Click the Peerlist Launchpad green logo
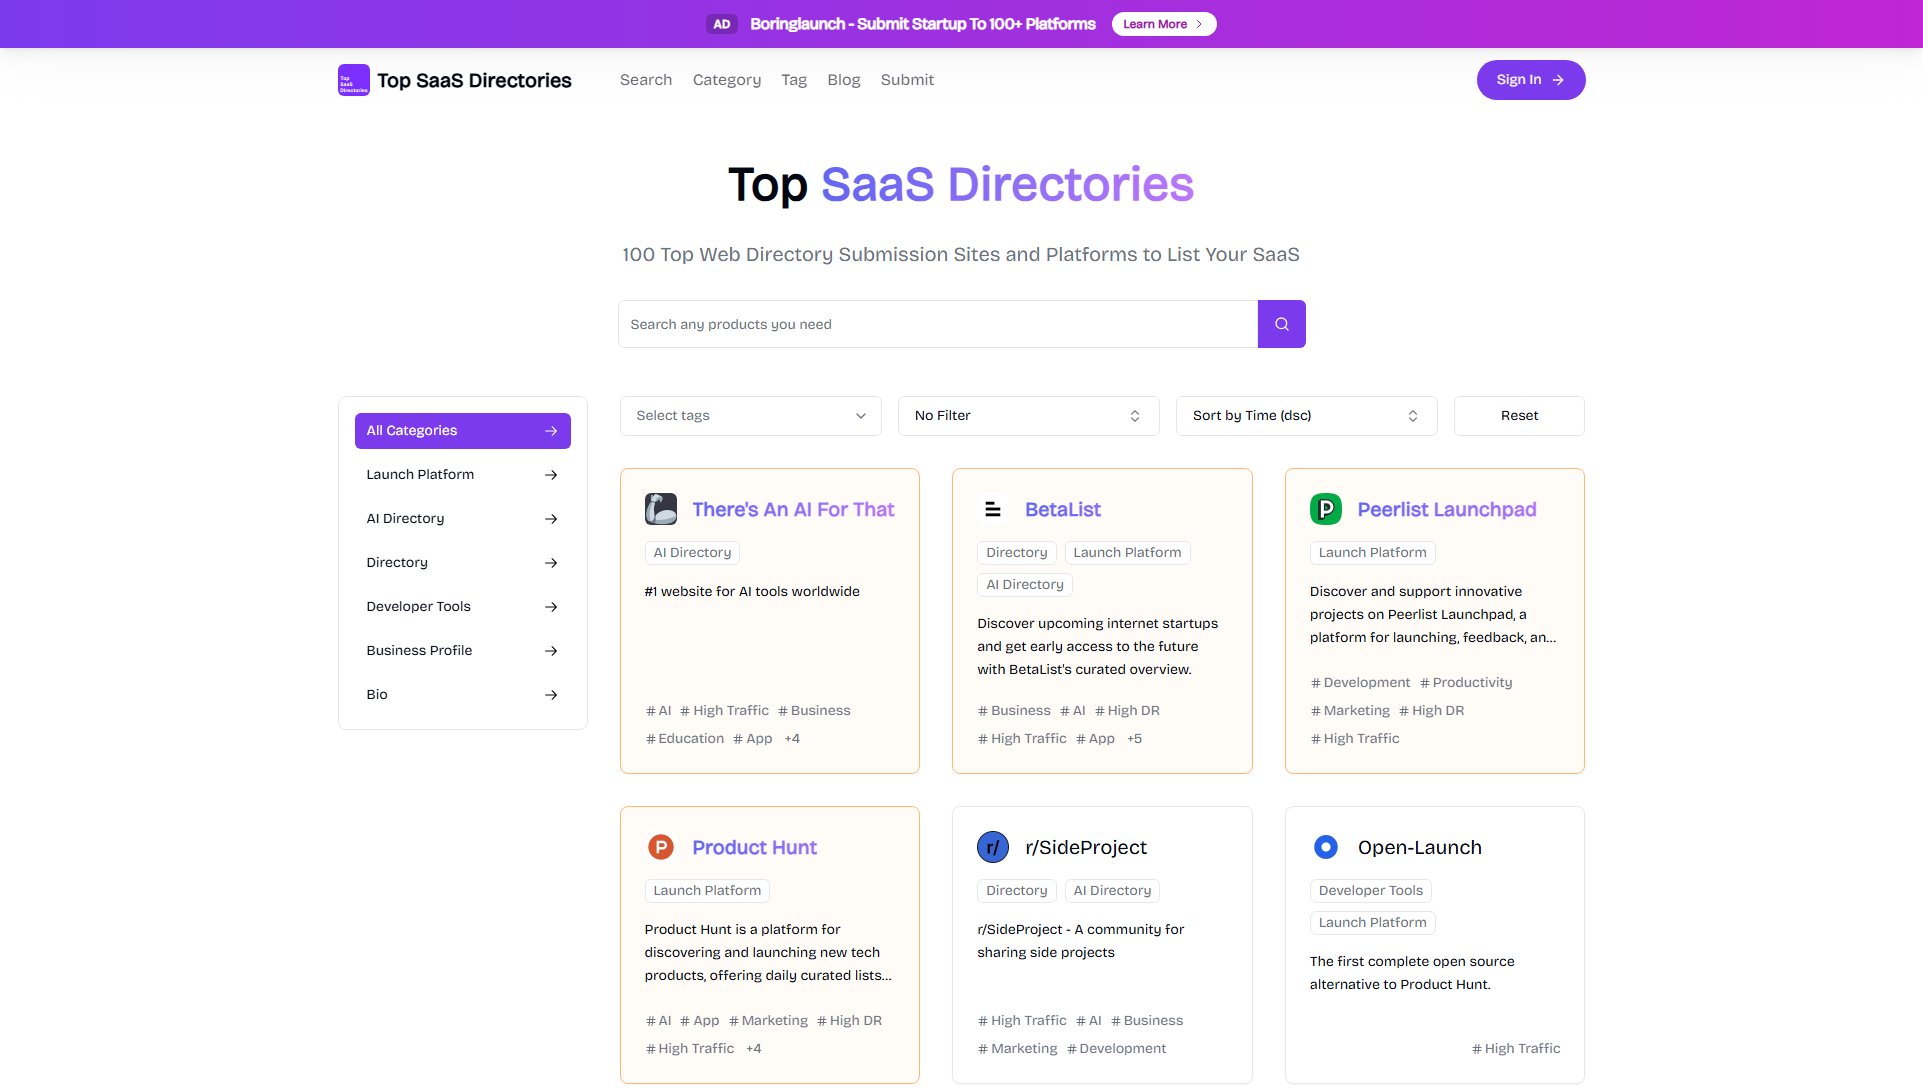Viewport: 1923px width, 1092px height. coord(1326,509)
